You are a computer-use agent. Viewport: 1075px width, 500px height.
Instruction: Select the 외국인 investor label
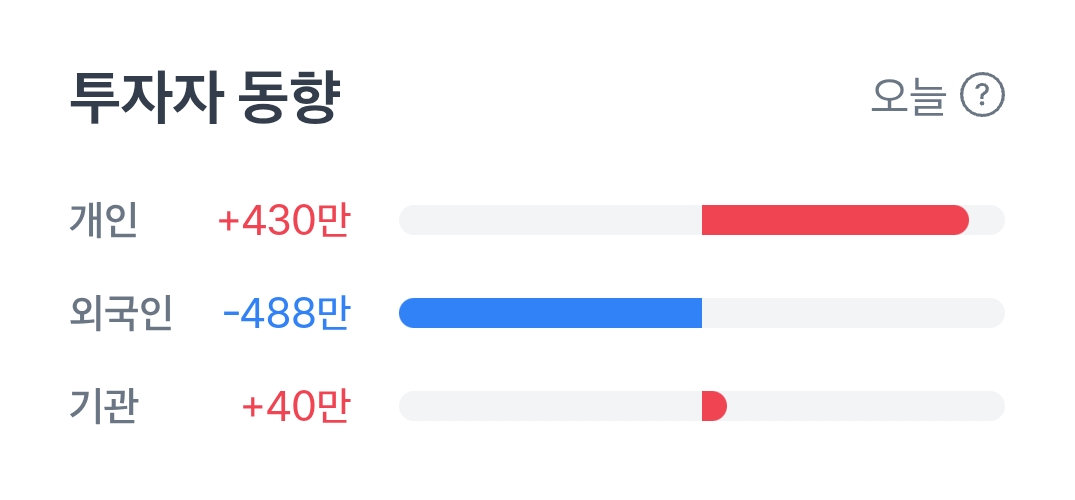(x=121, y=313)
